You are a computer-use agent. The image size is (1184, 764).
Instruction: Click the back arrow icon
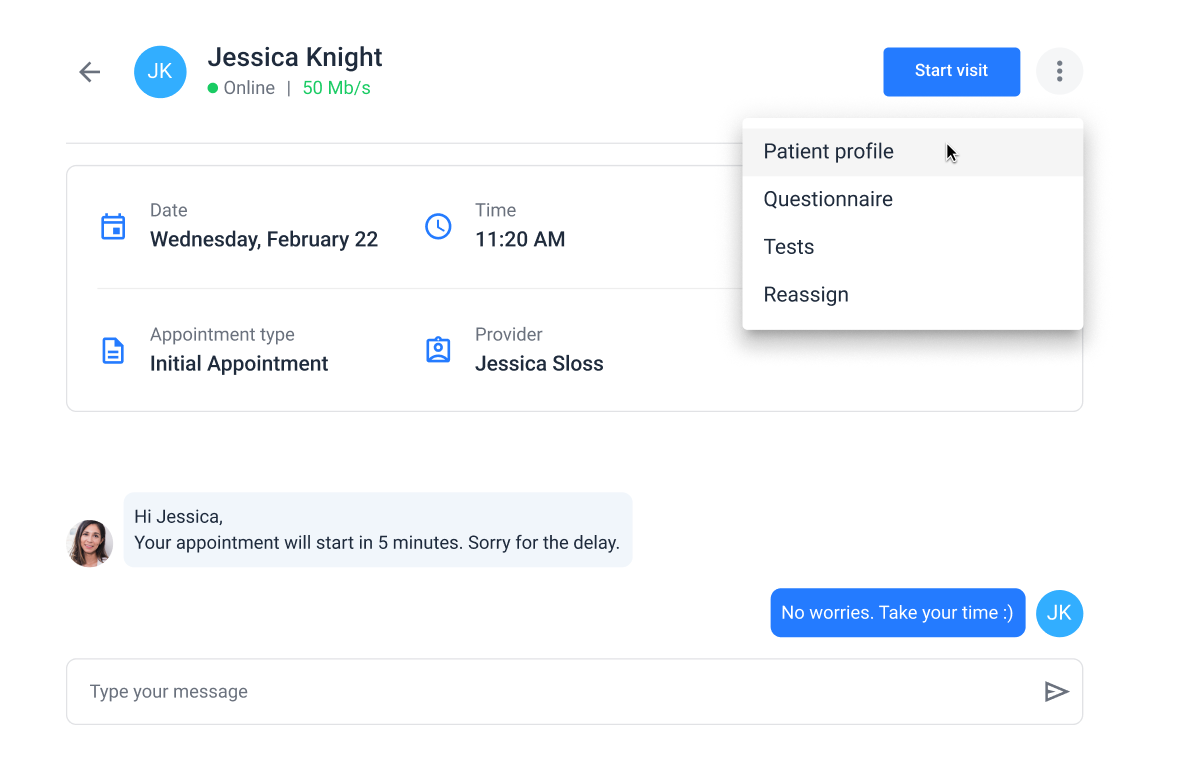click(x=90, y=72)
